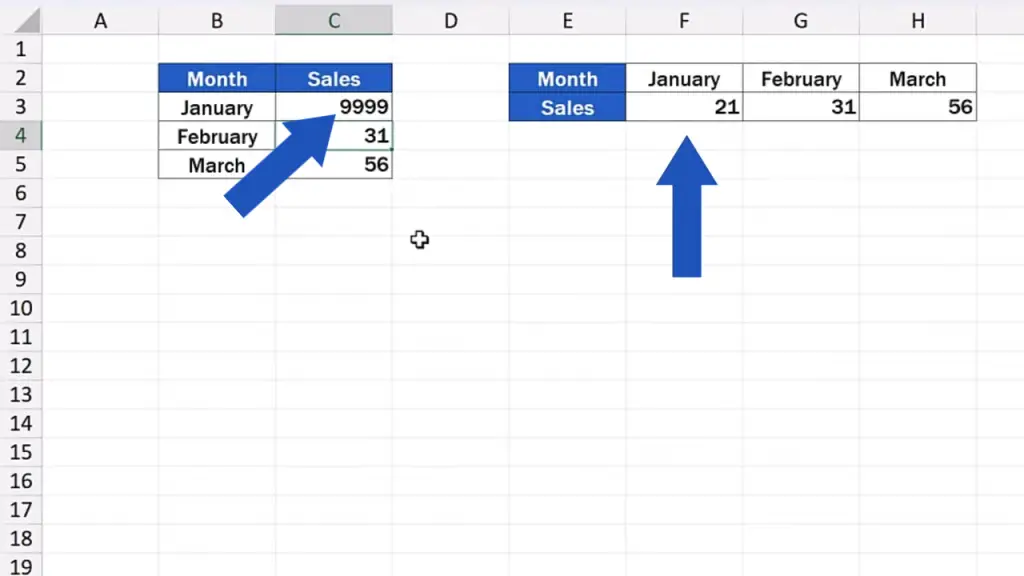Select row 4 header

coord(21,135)
